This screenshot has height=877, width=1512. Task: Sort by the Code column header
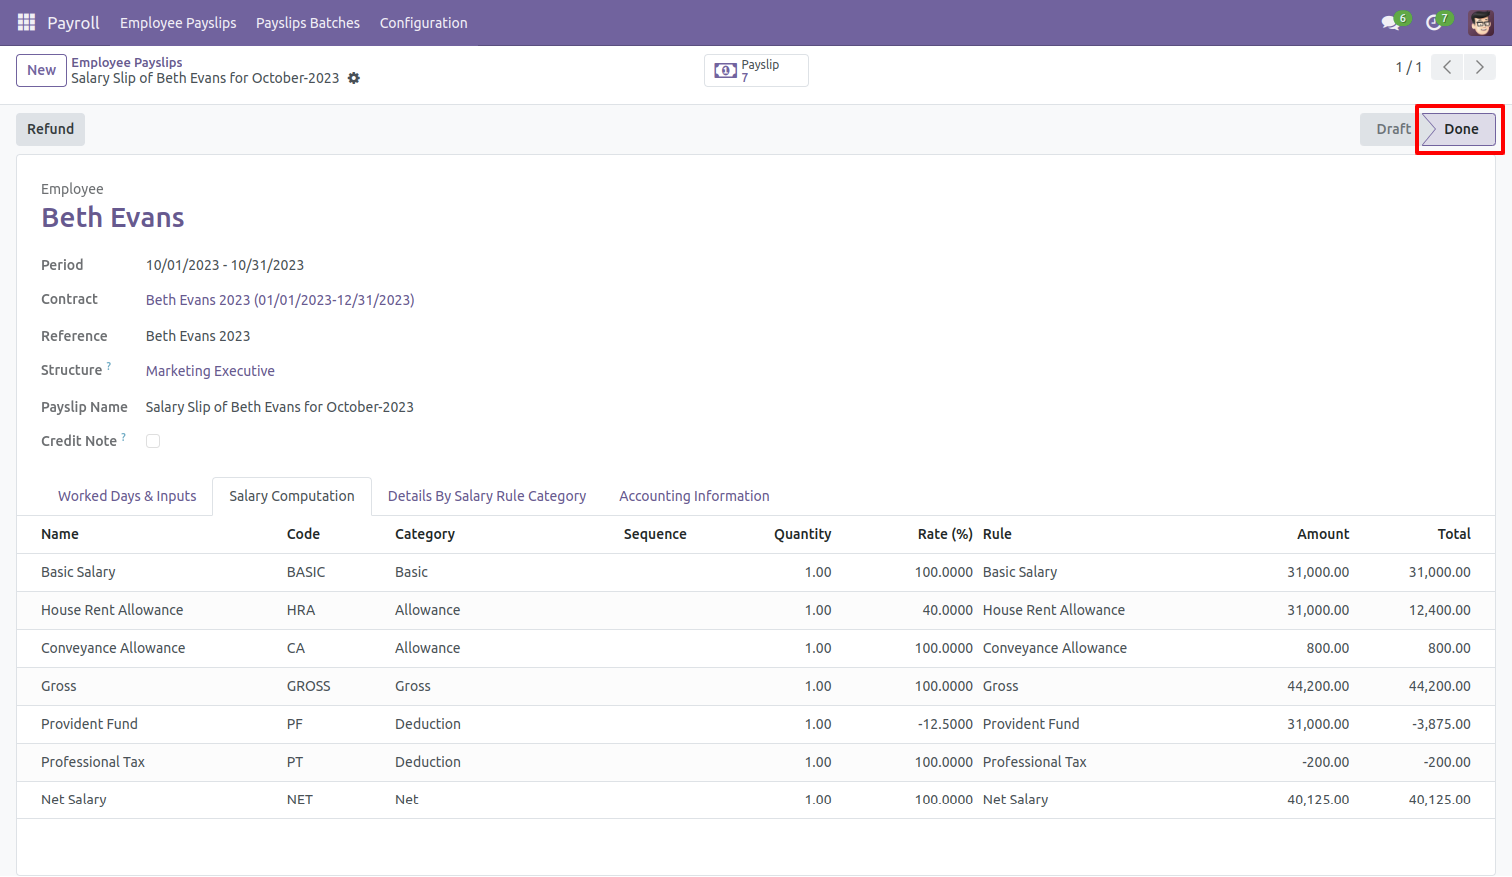click(x=303, y=534)
